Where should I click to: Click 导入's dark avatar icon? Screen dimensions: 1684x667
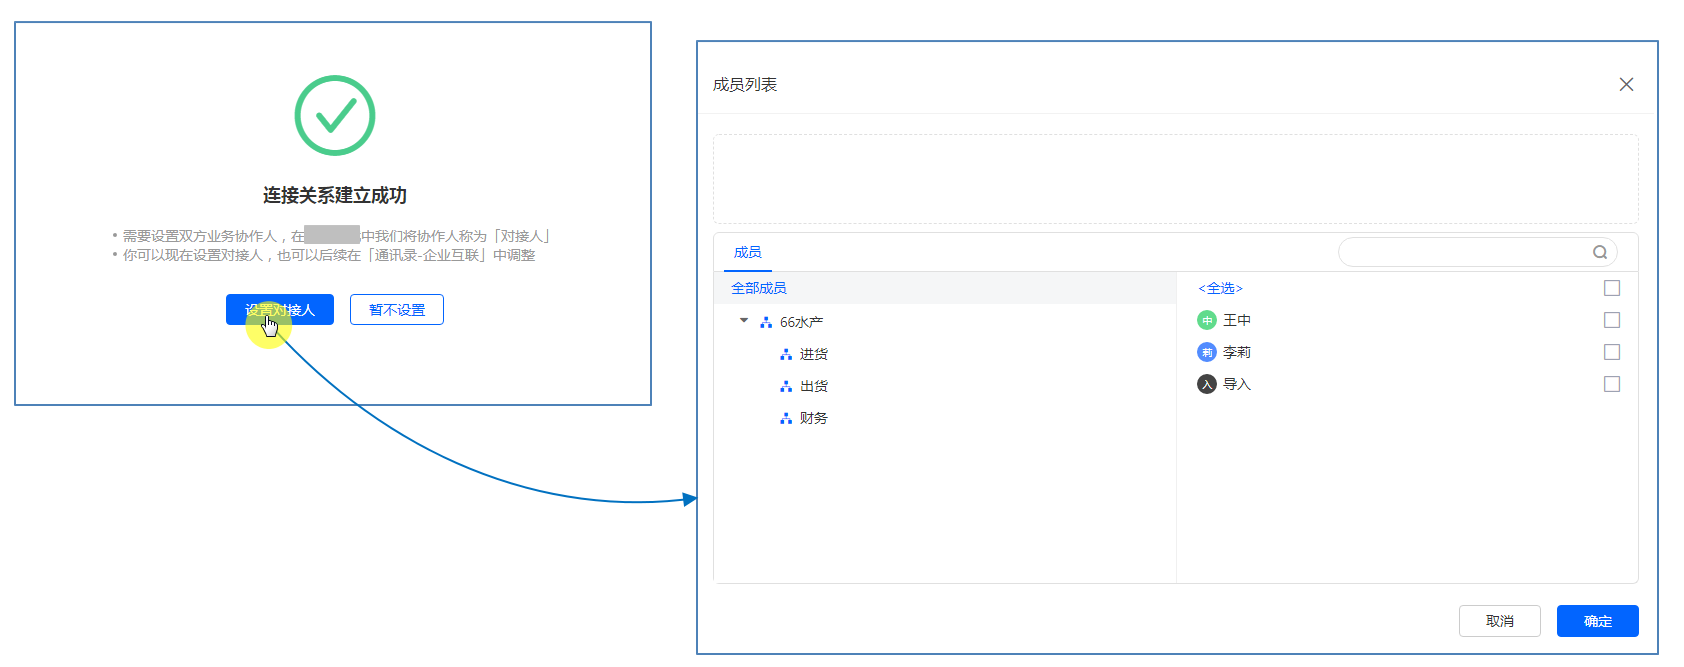coord(1206,384)
